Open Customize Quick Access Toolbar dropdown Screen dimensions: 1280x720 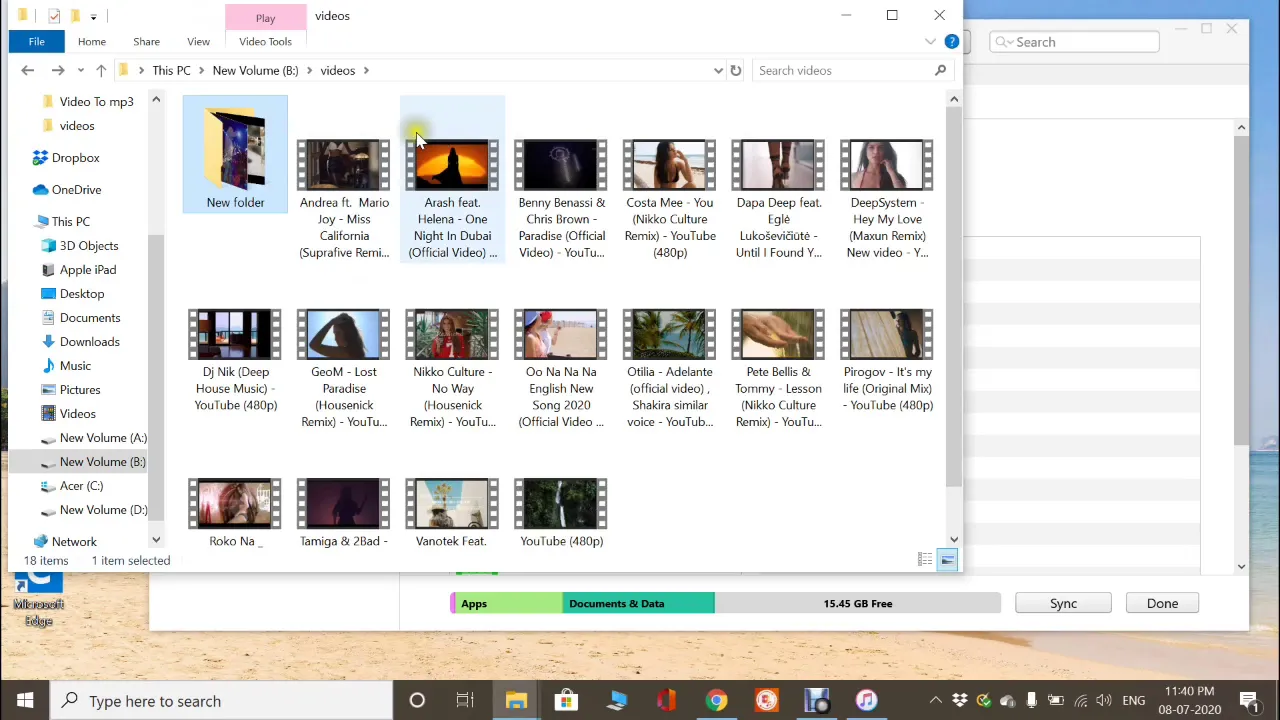pos(93,16)
